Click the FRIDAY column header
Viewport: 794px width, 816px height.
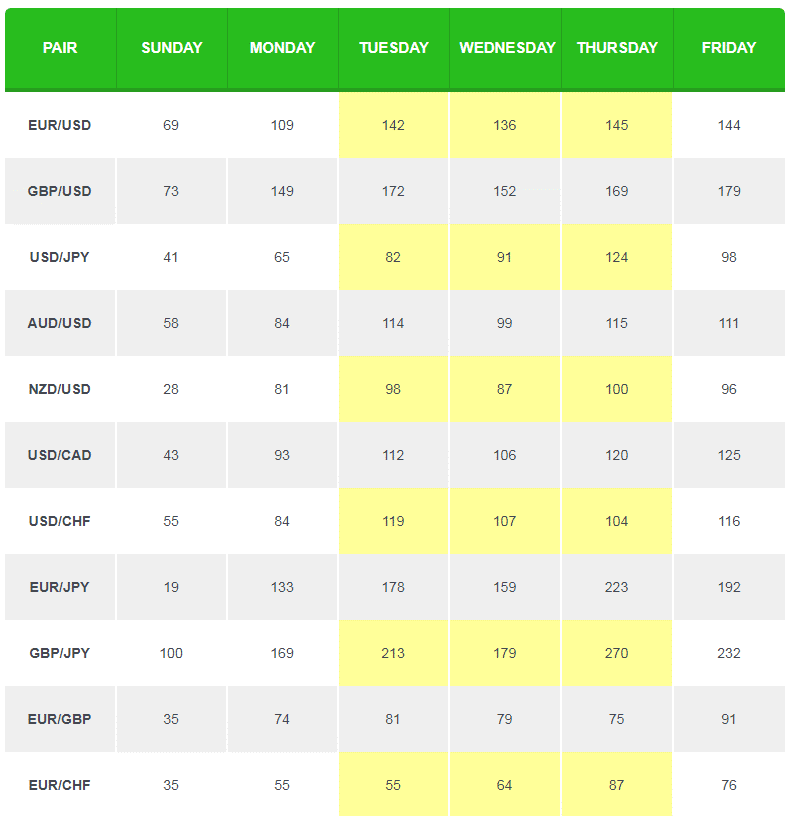click(729, 48)
